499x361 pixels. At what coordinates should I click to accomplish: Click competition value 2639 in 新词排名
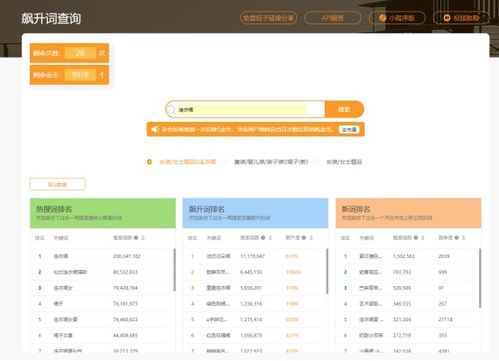[444, 256]
